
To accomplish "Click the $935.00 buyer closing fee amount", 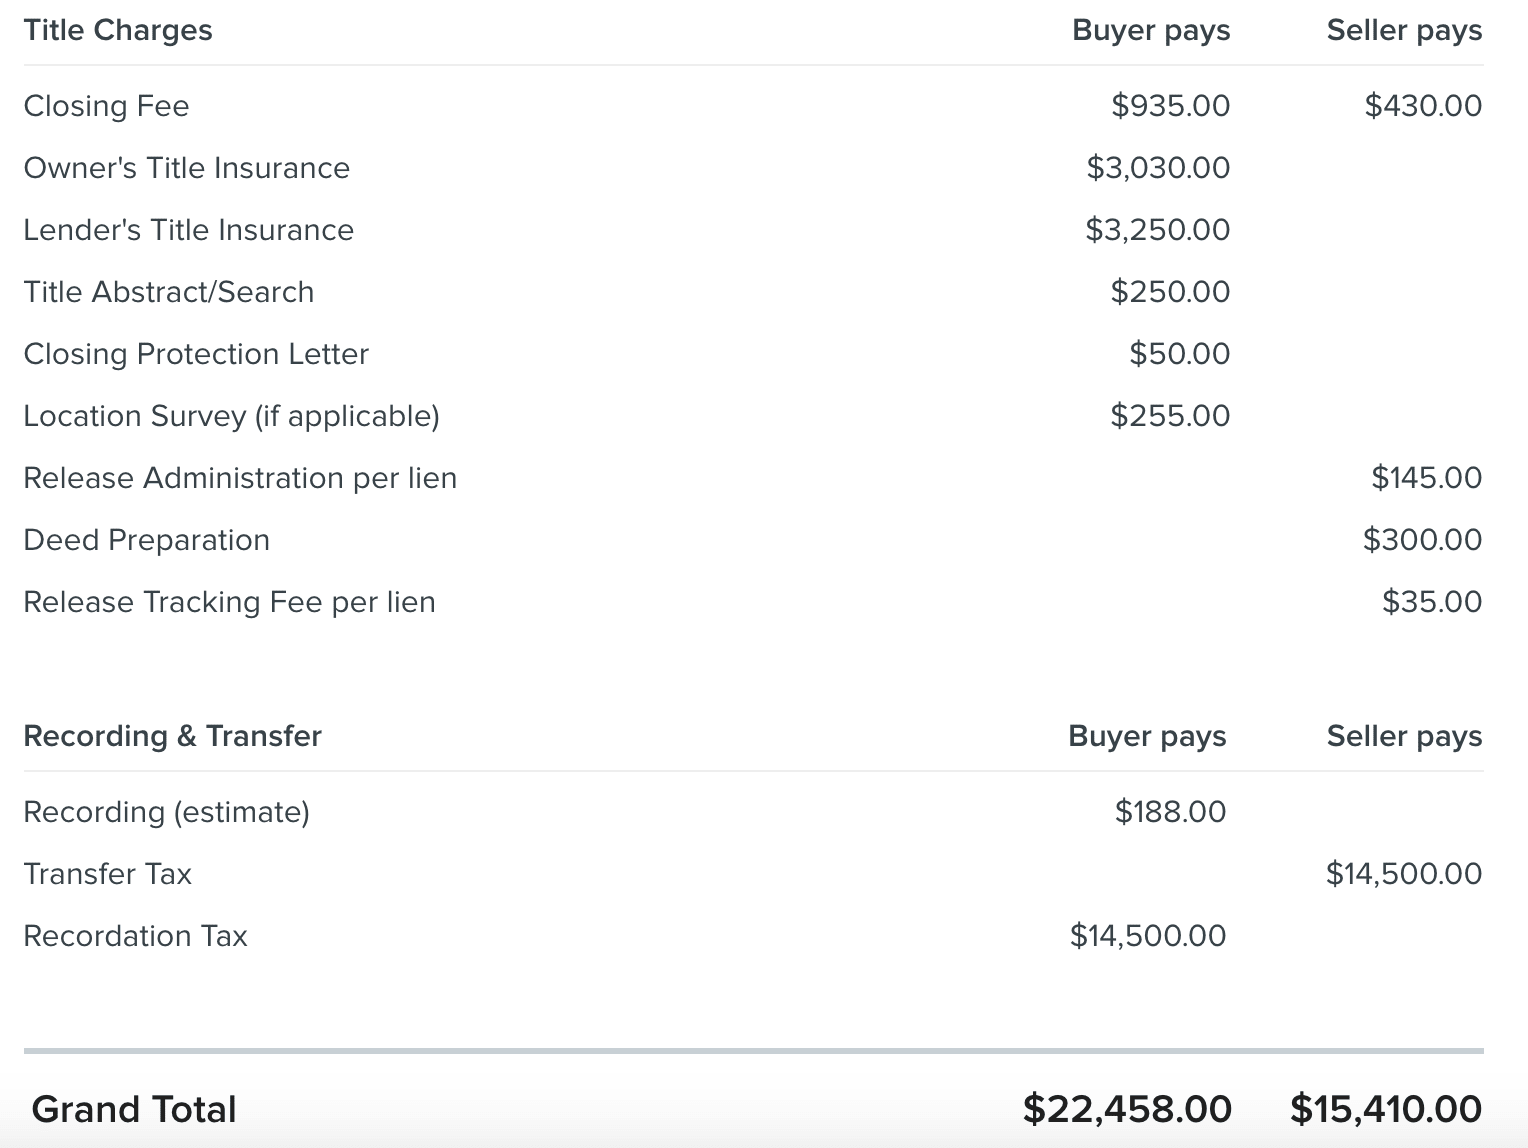I will [1171, 106].
